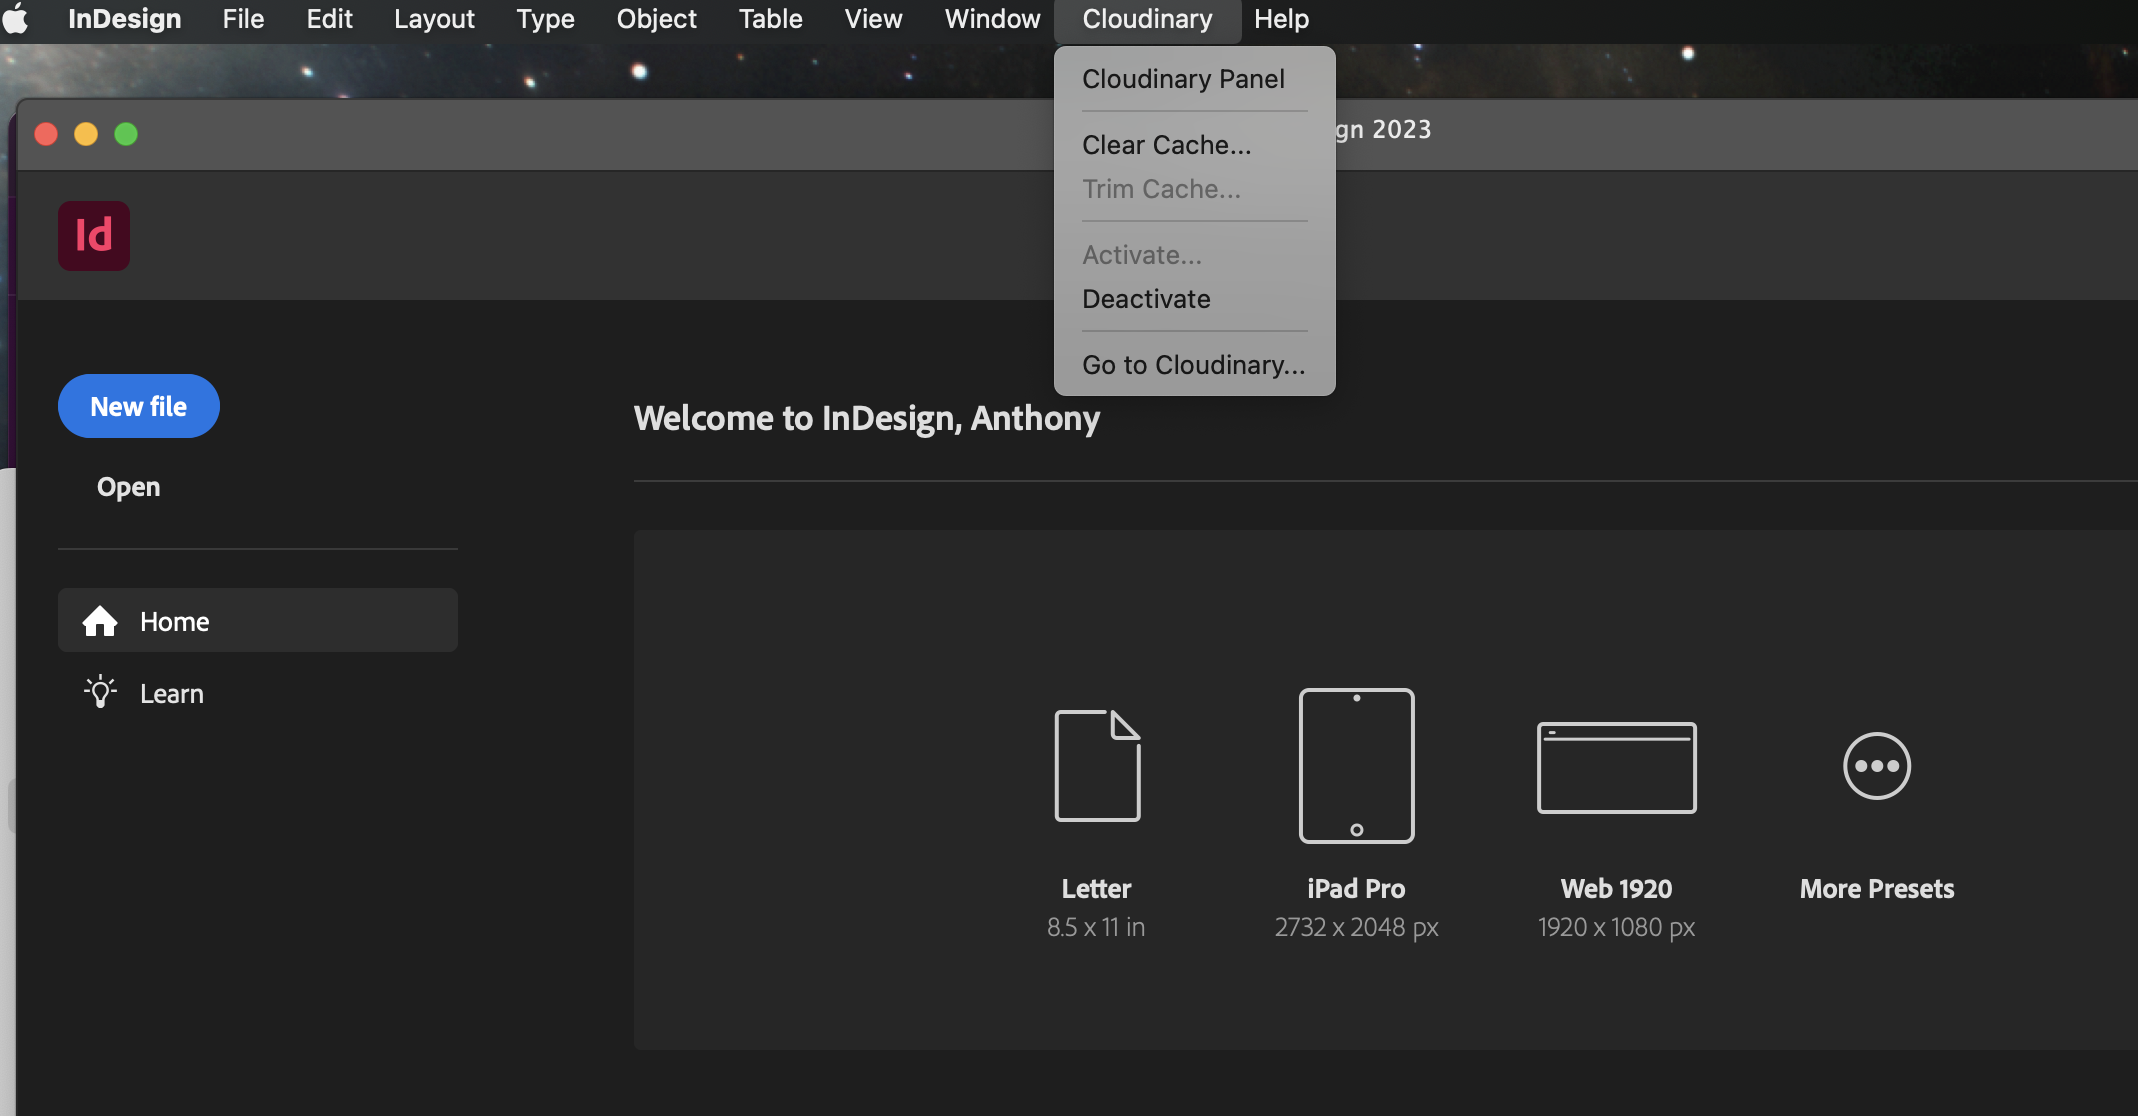Open the View menu
Image resolution: width=2138 pixels, height=1116 pixels.
(x=873, y=19)
